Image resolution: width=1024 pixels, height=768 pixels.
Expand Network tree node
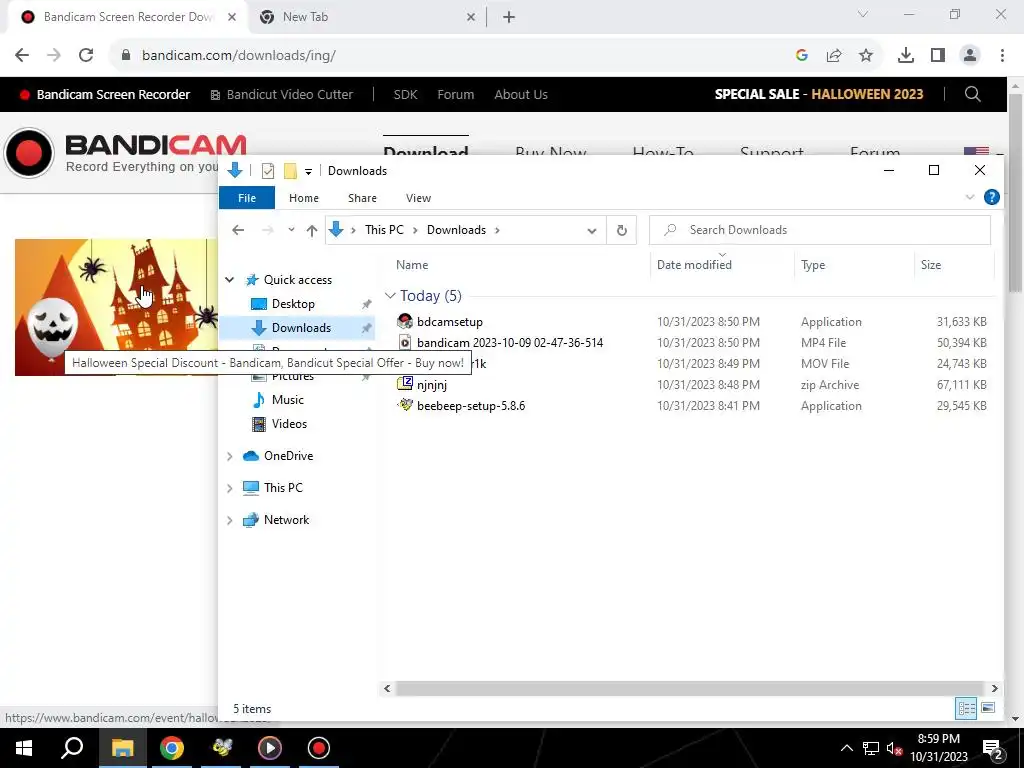point(229,520)
